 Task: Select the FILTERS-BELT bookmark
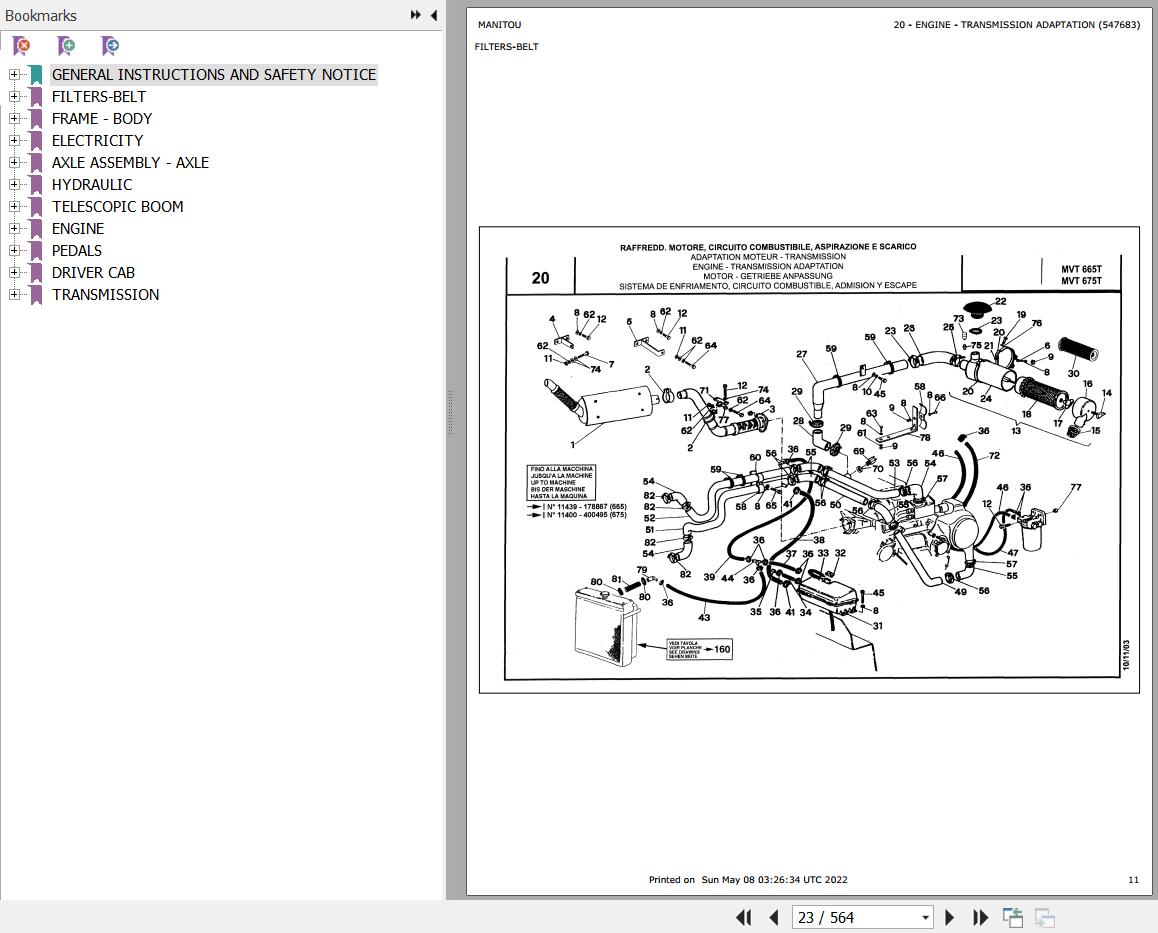(x=99, y=97)
